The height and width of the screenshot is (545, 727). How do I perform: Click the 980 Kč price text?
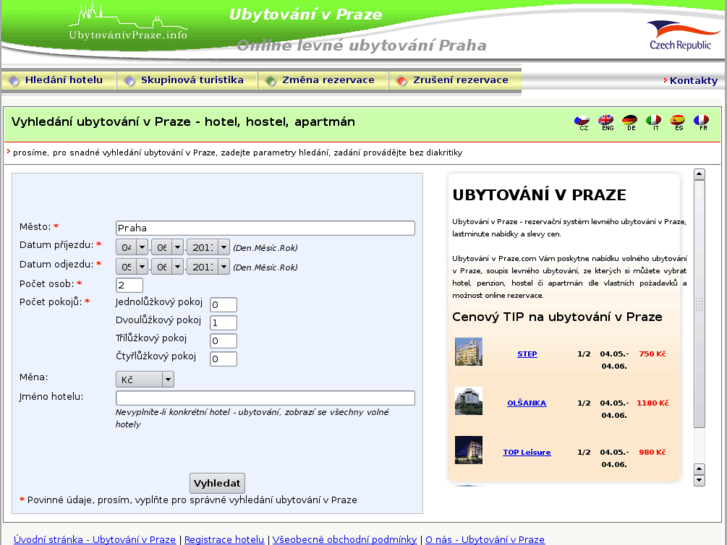pos(652,452)
